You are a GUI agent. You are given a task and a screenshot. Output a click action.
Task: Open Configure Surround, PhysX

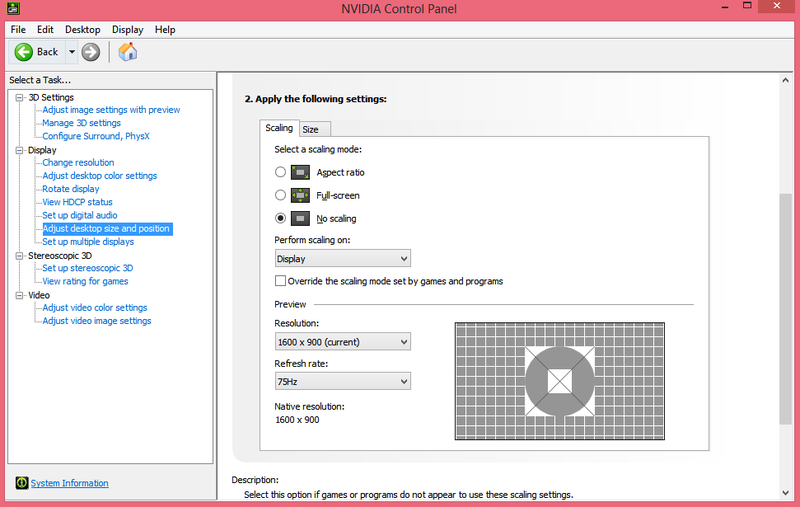(x=96, y=136)
